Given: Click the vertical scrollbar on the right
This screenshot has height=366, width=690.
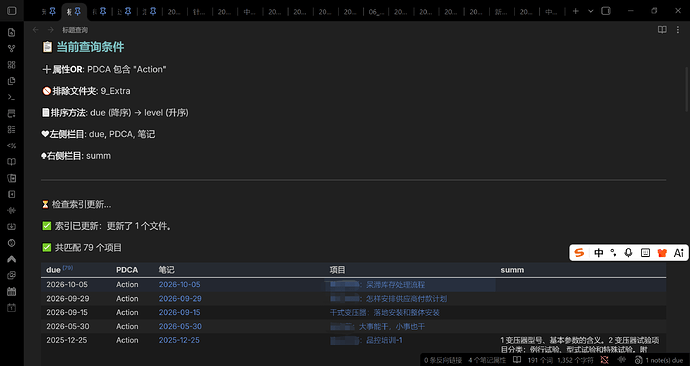Looking at the screenshot, I should coord(687,89).
